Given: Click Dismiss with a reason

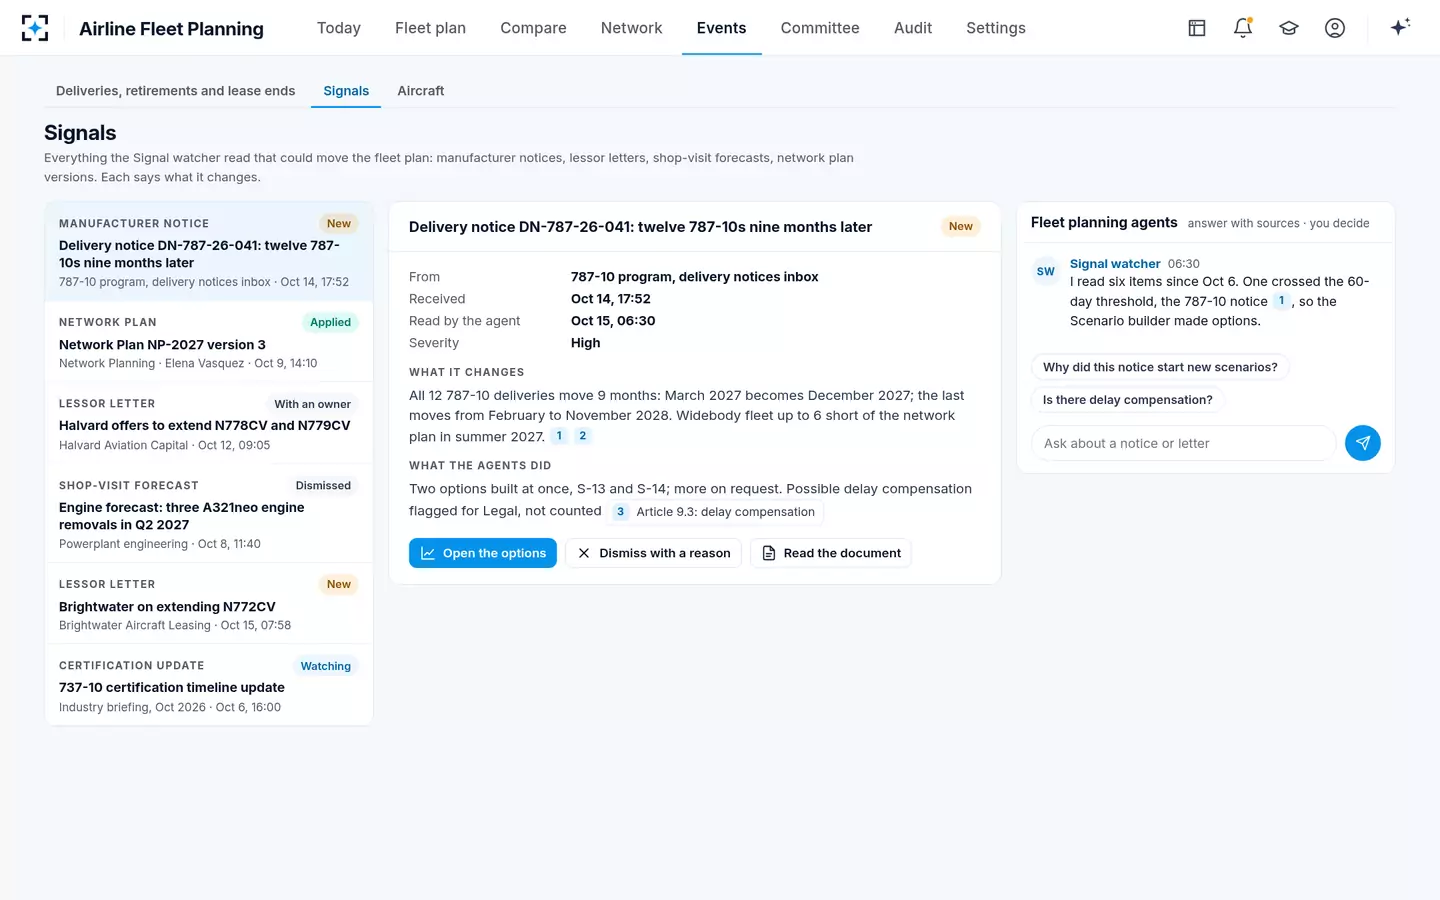Looking at the screenshot, I should pos(654,553).
